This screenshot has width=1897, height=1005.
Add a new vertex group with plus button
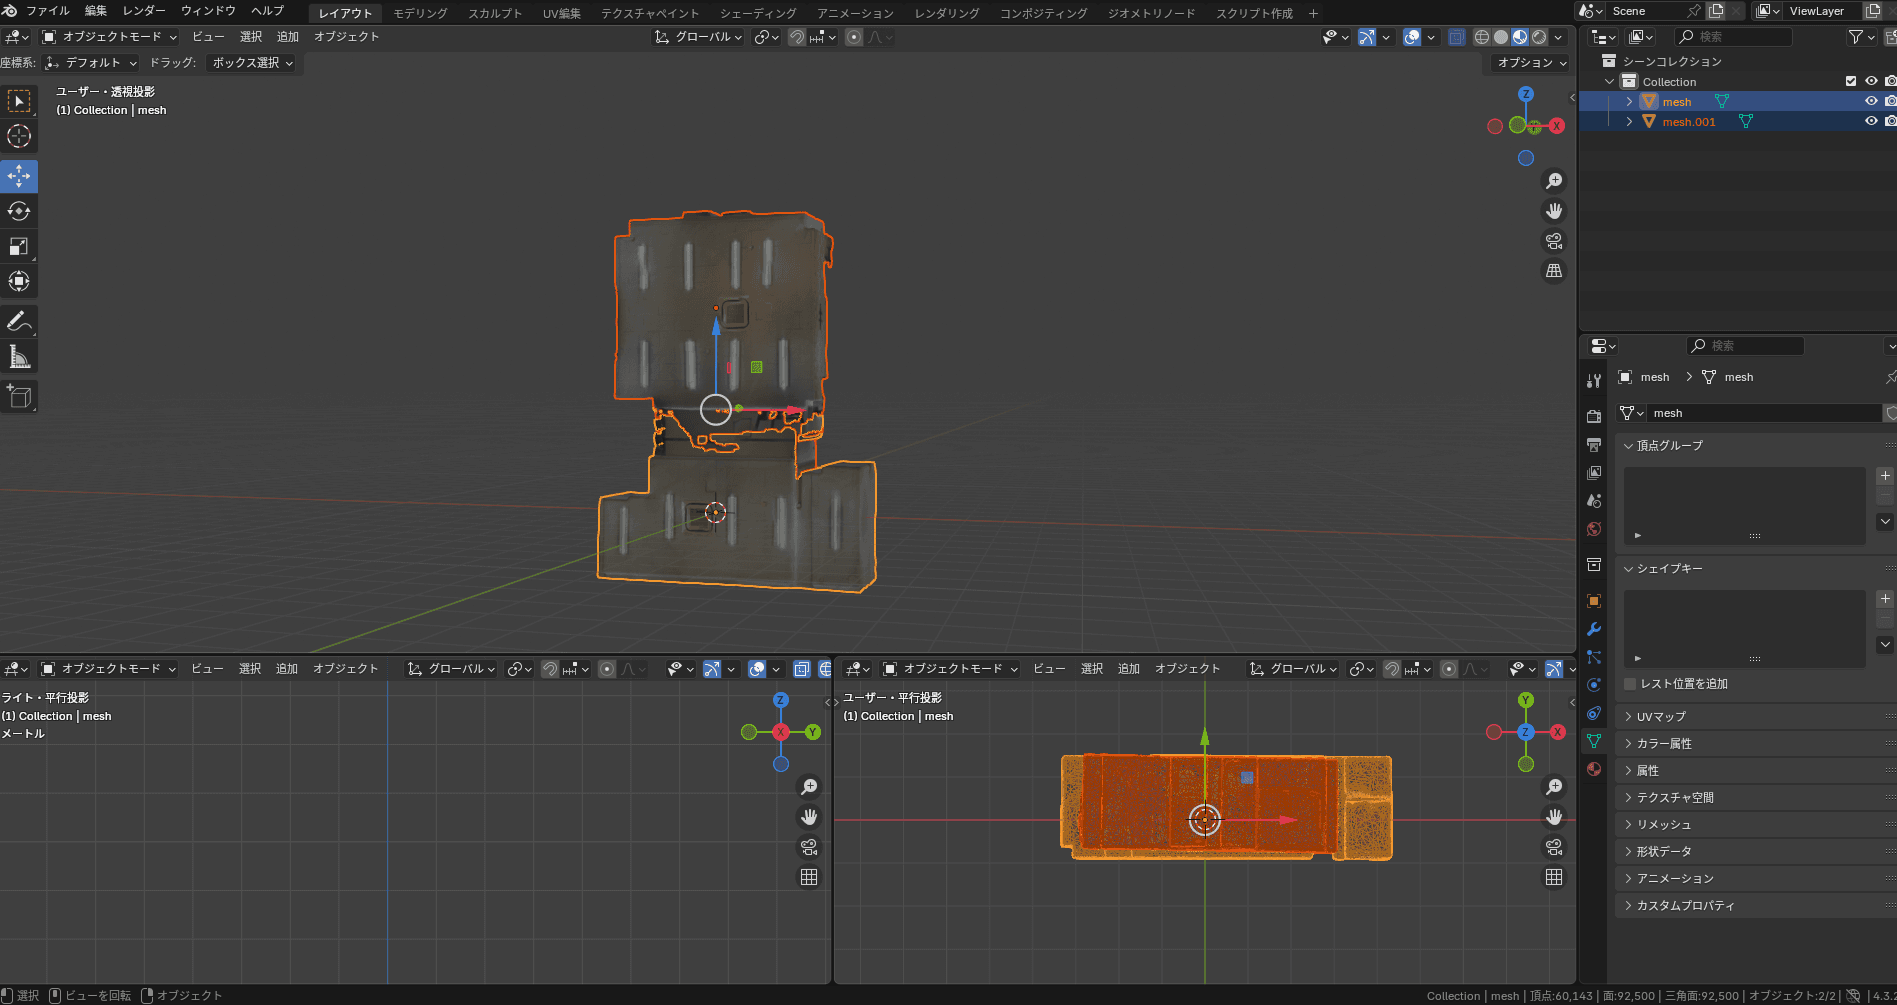coord(1885,476)
